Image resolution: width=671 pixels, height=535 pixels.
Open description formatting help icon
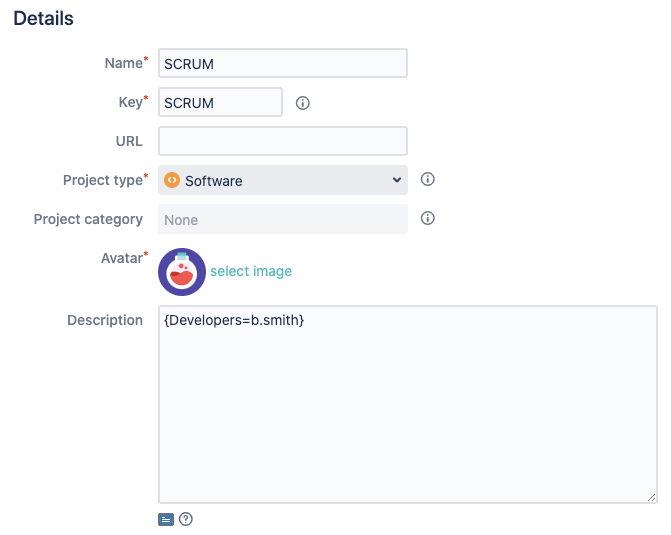[x=186, y=519]
